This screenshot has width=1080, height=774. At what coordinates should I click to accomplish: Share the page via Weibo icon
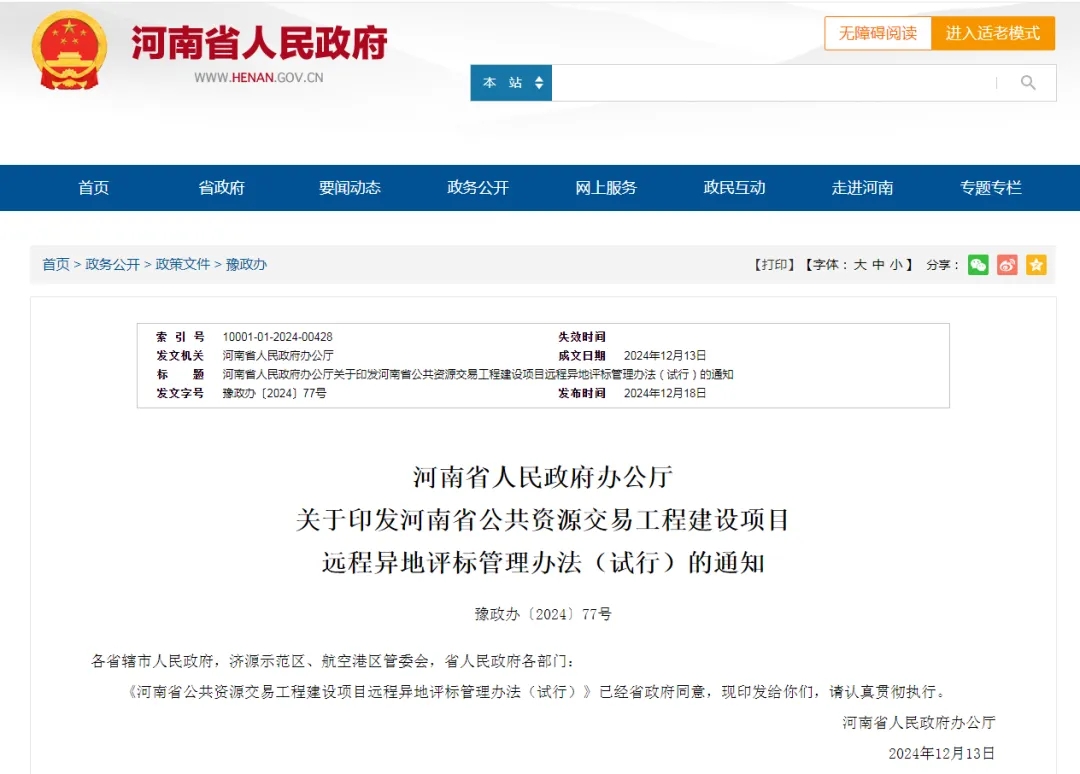tap(1007, 265)
